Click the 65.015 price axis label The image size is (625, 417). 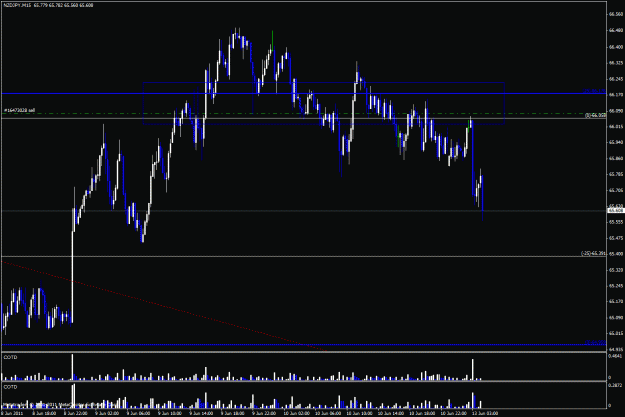pos(616,333)
